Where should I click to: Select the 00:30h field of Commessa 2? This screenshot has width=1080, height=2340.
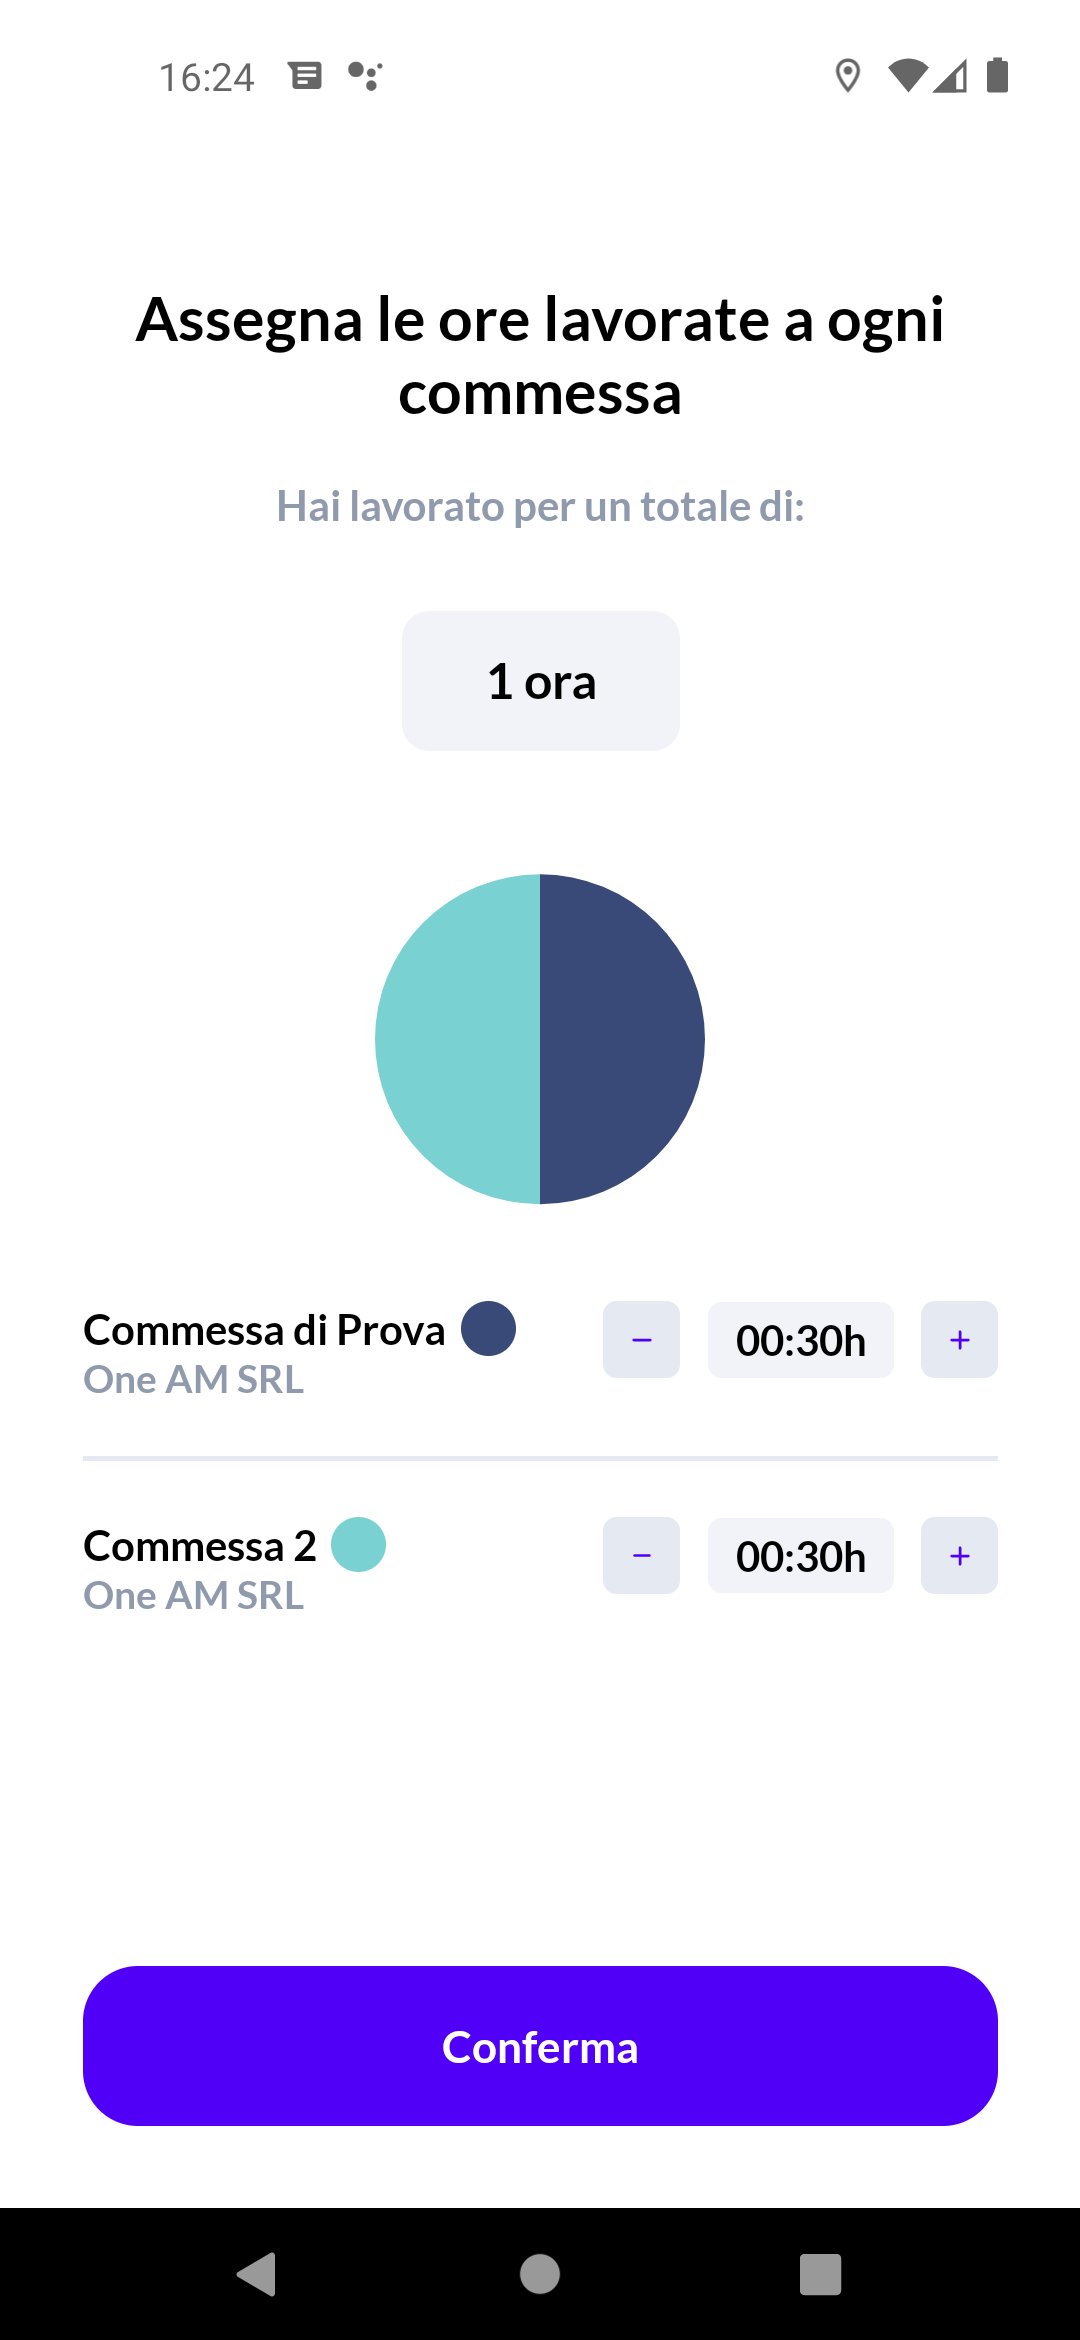click(800, 1556)
